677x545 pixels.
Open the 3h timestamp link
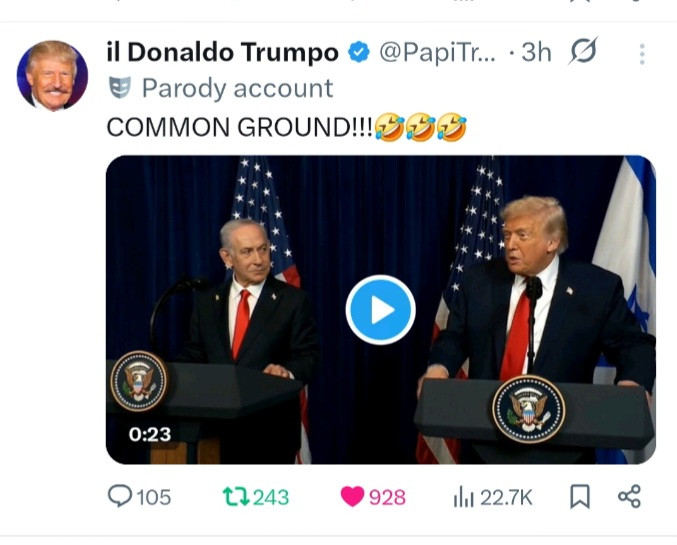(x=536, y=53)
